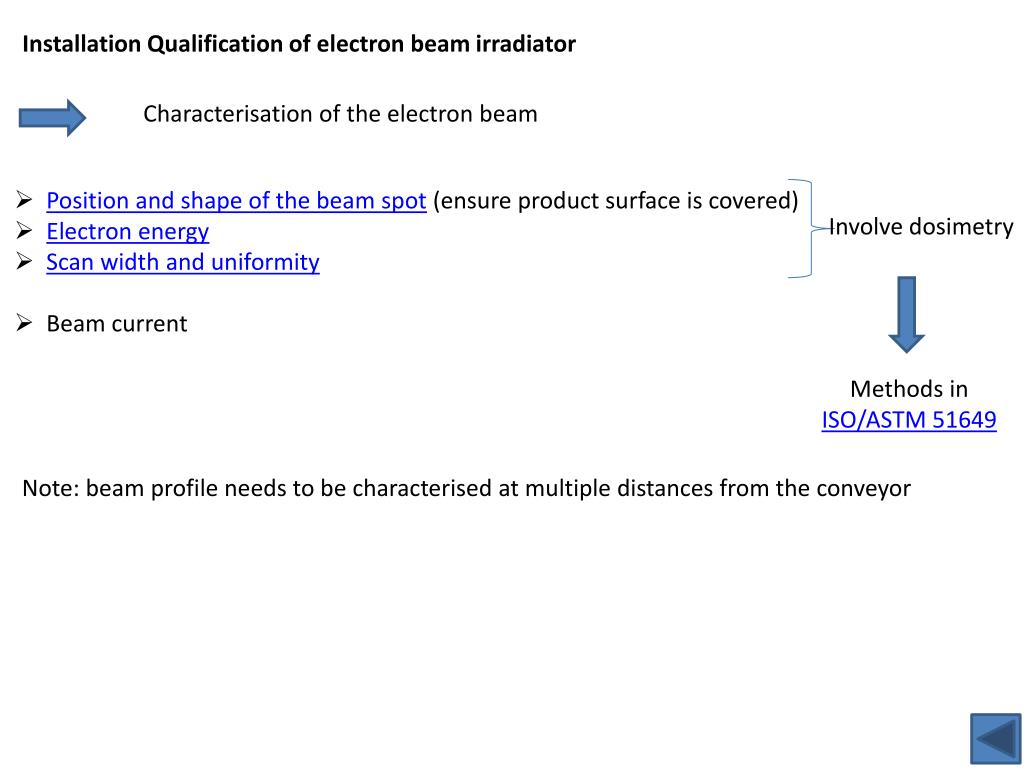Click the bullet arrowhead before Position and shape
Screen dimensions: 1024x768
[x=24, y=199]
